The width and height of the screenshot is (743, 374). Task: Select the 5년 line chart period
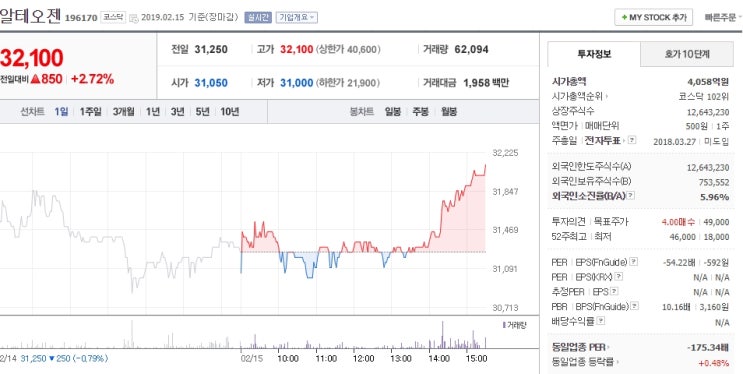point(202,112)
